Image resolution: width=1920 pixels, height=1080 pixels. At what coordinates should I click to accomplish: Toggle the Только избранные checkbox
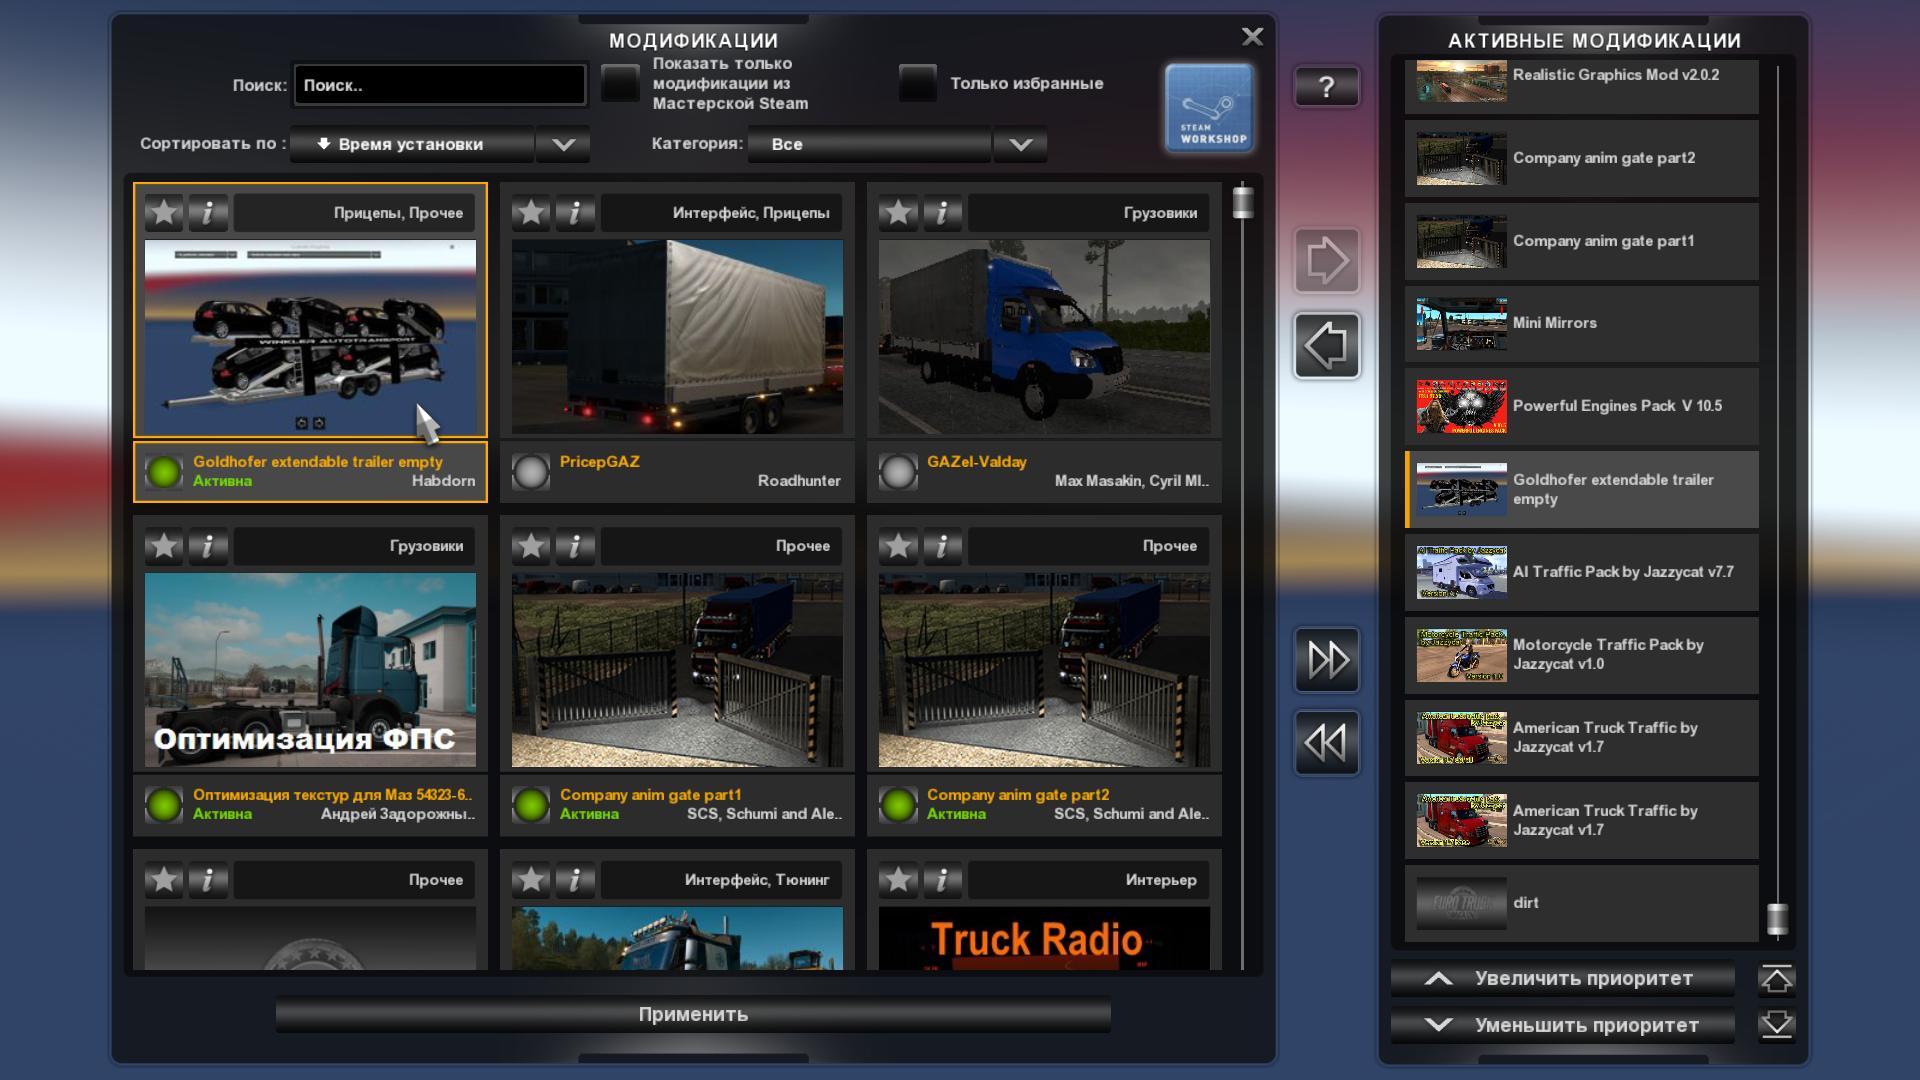917,83
